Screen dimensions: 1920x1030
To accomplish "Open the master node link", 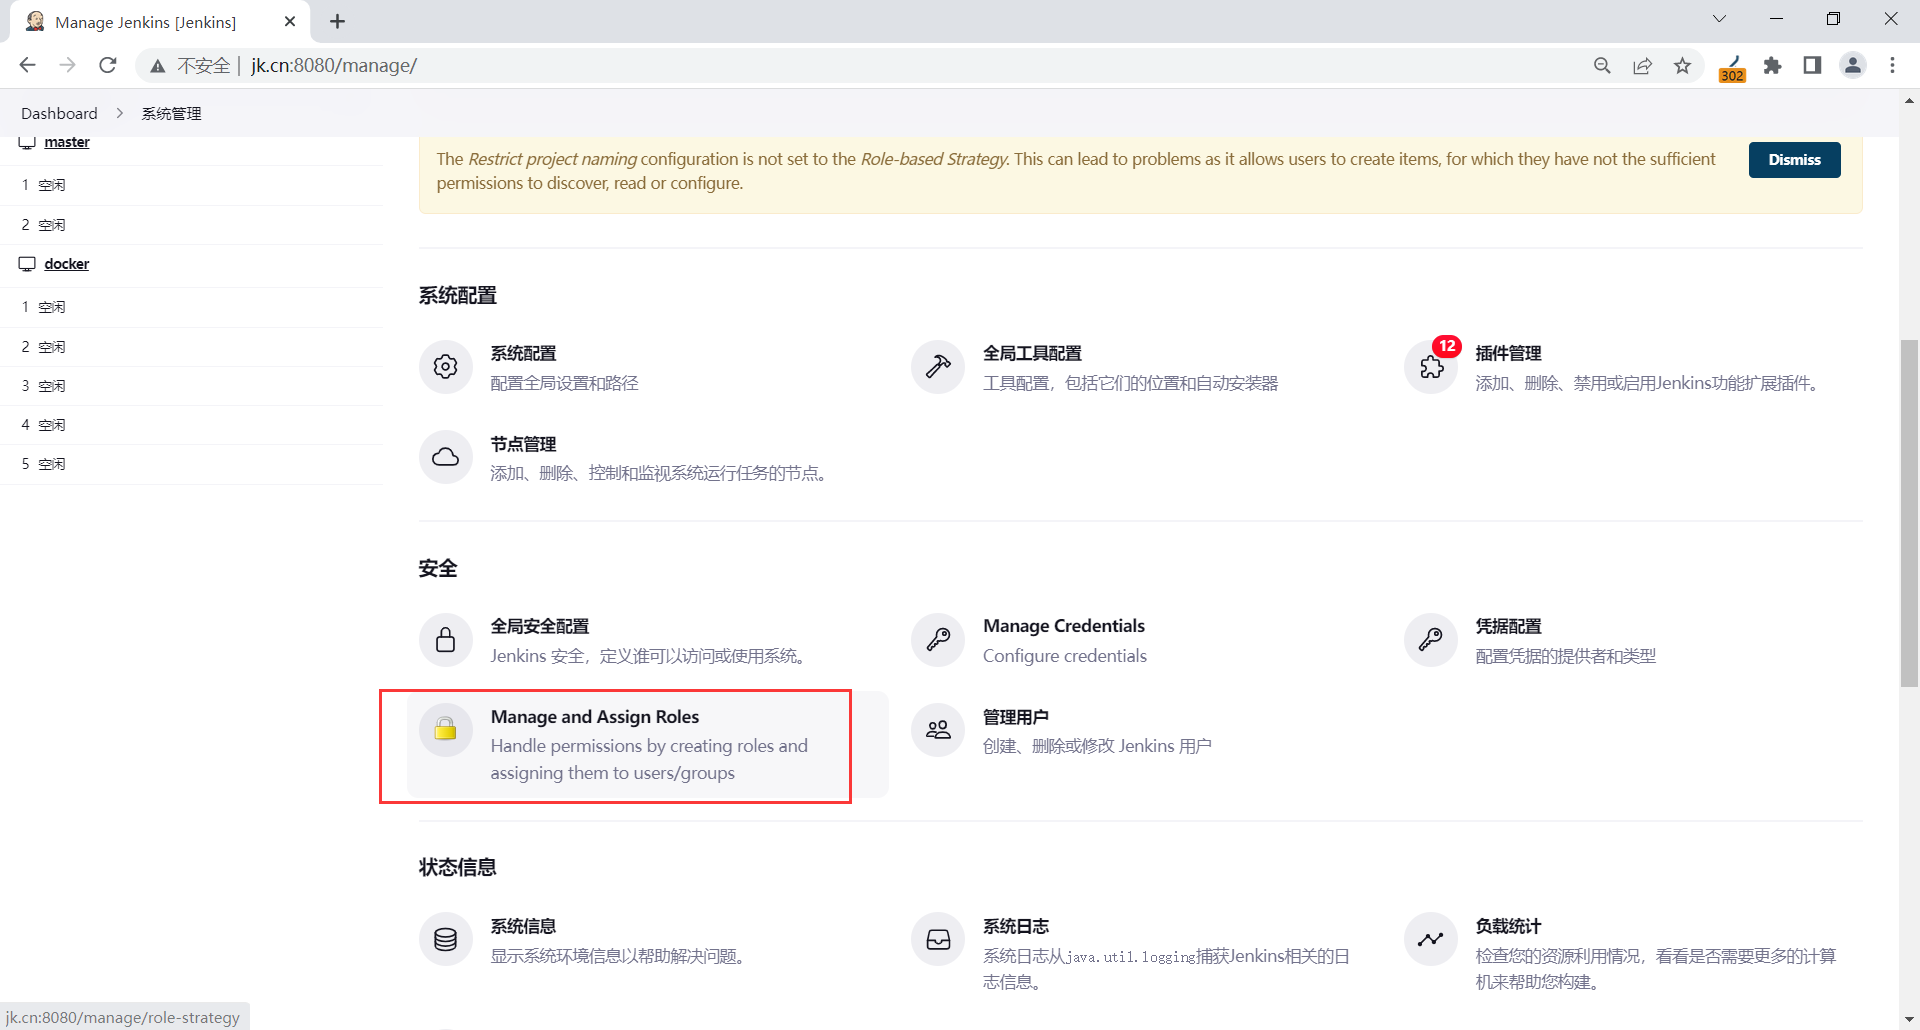I will coord(67,142).
